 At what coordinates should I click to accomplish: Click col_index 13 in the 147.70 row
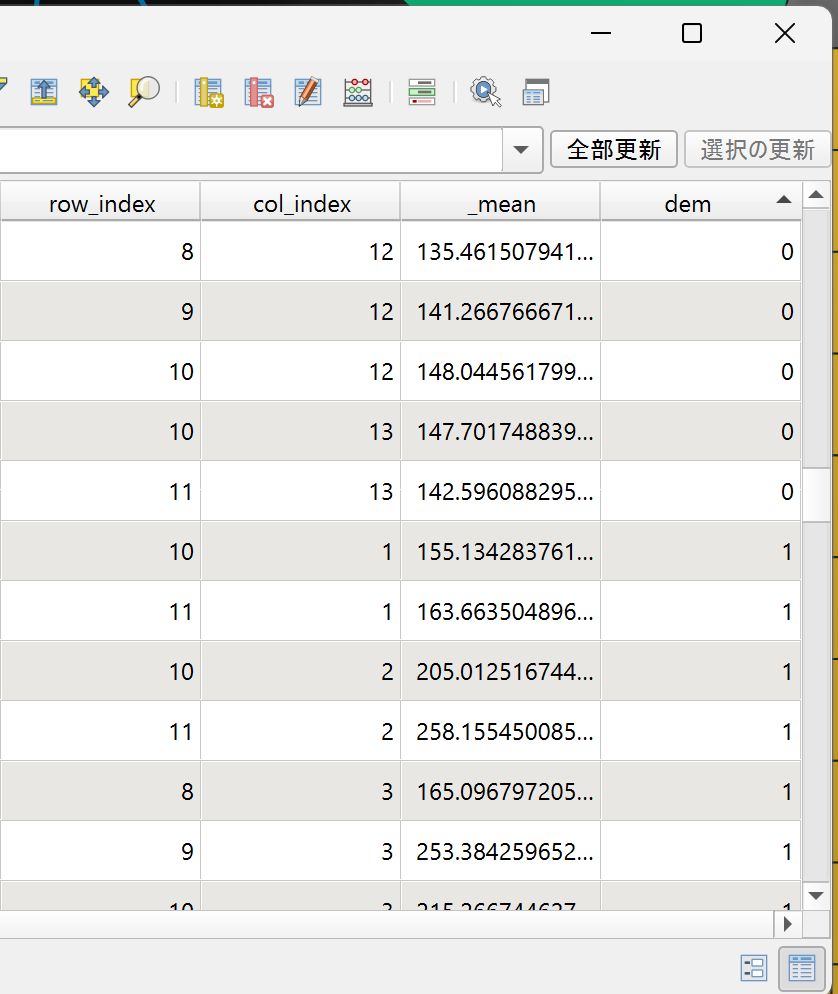point(301,432)
